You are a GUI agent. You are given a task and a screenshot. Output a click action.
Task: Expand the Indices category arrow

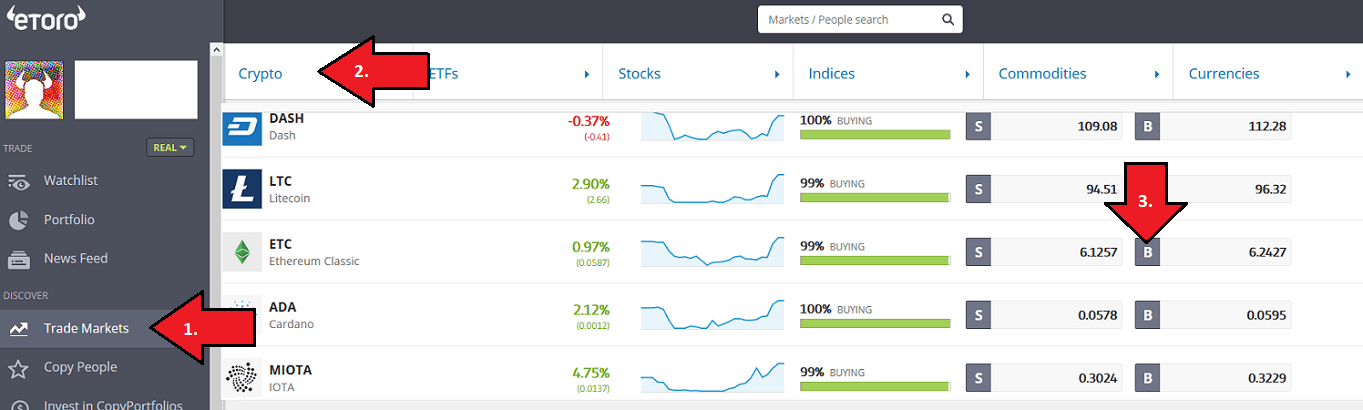pyautogui.click(x=967, y=74)
